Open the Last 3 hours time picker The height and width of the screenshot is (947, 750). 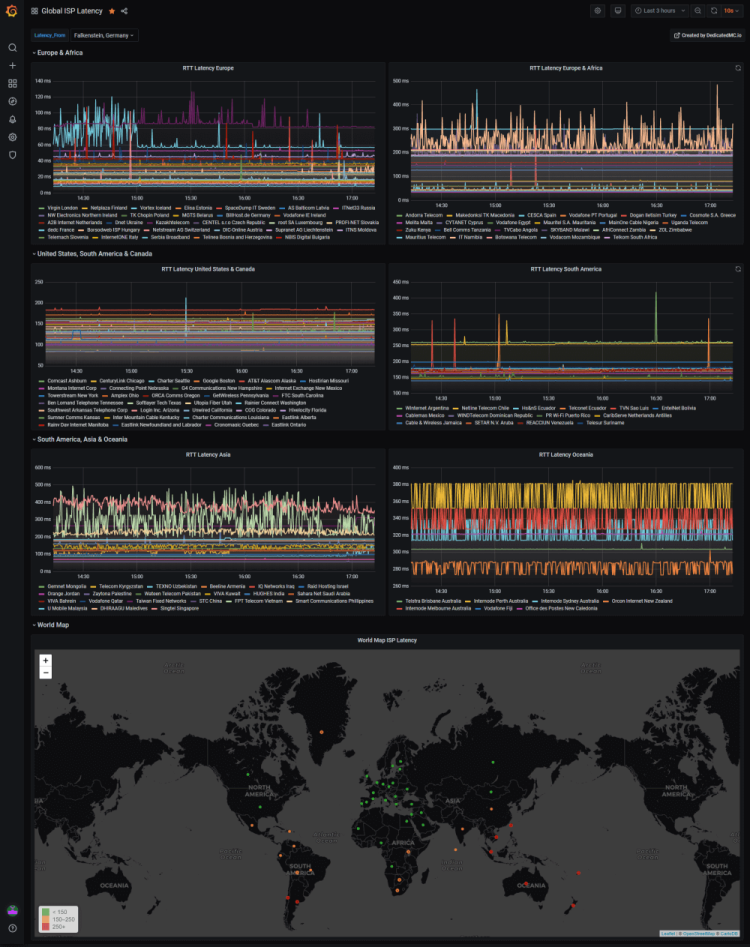pos(660,11)
